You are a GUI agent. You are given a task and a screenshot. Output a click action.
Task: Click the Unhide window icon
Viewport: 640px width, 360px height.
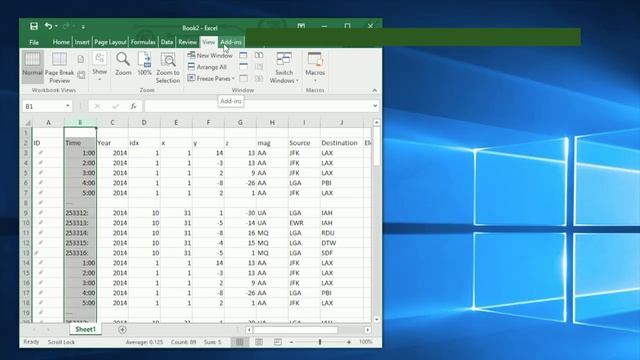243,78
